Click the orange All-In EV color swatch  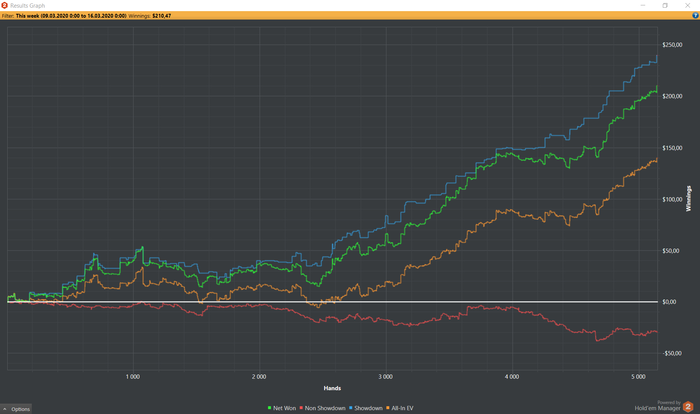pyautogui.click(x=388, y=408)
